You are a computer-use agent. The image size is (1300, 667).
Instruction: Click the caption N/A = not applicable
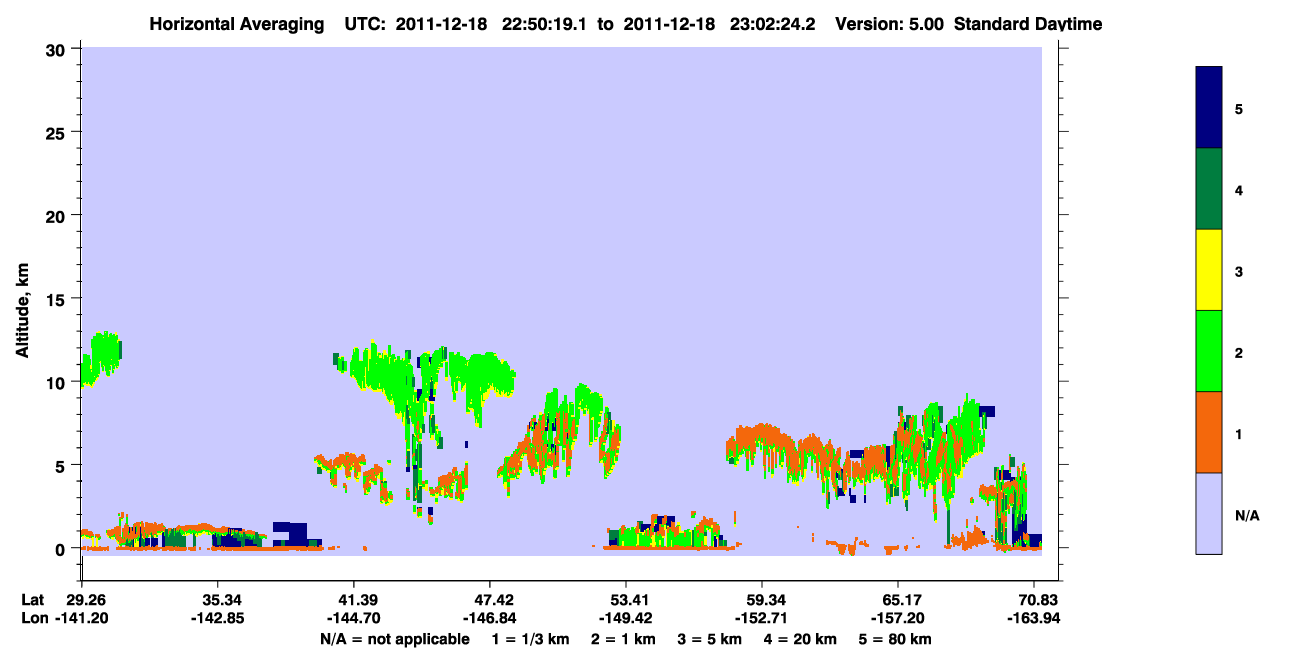point(395,639)
